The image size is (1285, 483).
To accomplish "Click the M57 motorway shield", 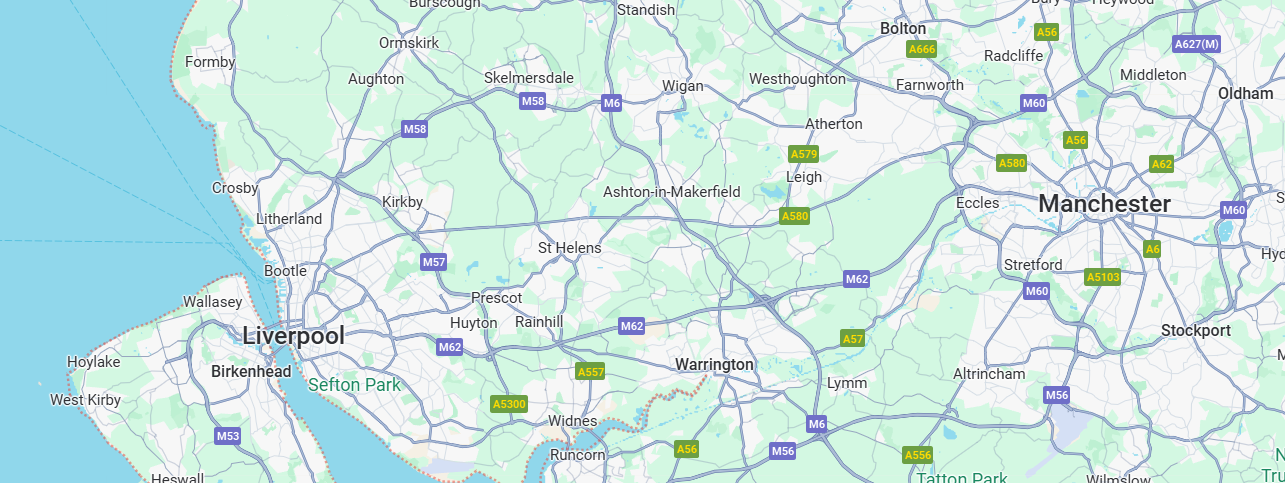I will [x=434, y=262].
